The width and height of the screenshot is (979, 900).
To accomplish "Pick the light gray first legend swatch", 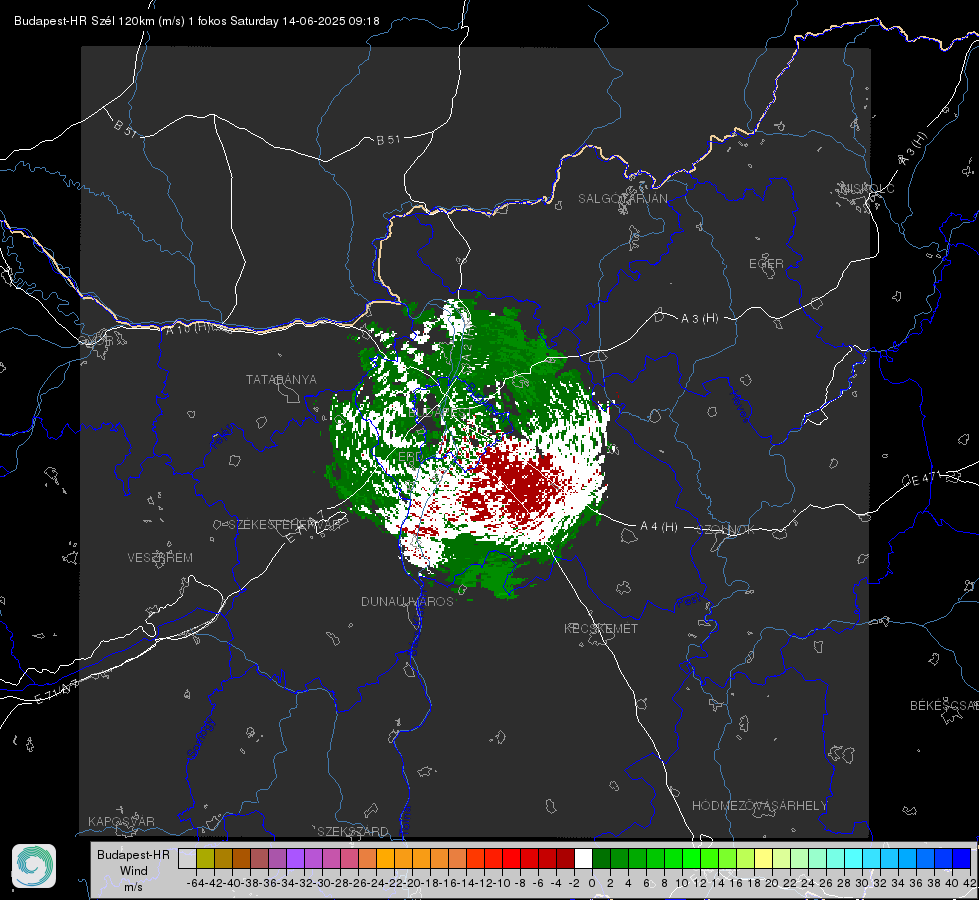I will click(x=187, y=858).
